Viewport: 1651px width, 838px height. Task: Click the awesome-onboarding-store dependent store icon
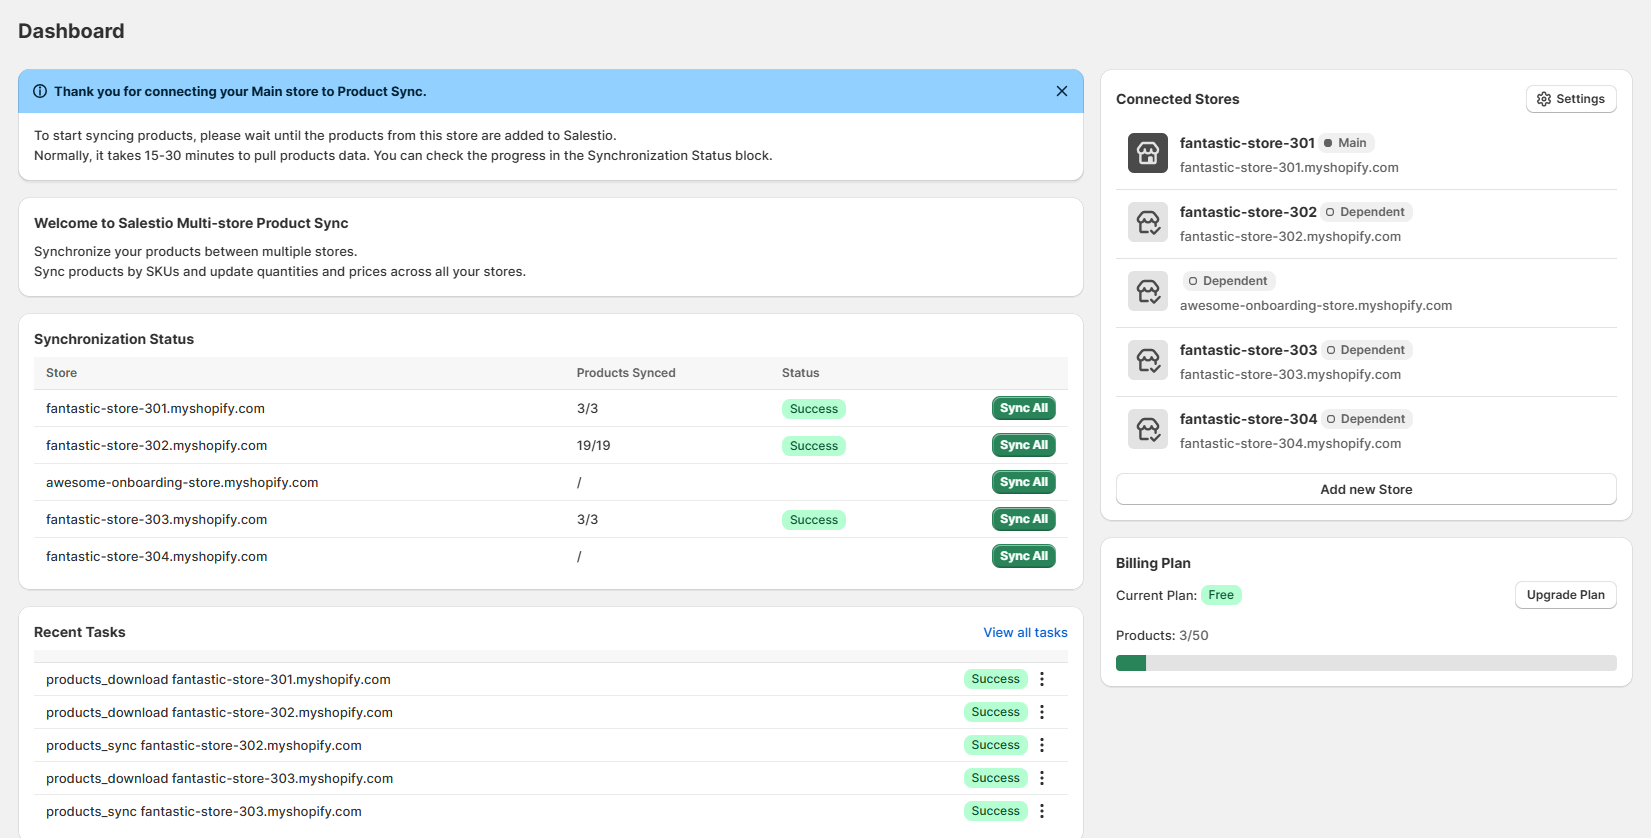click(1148, 291)
